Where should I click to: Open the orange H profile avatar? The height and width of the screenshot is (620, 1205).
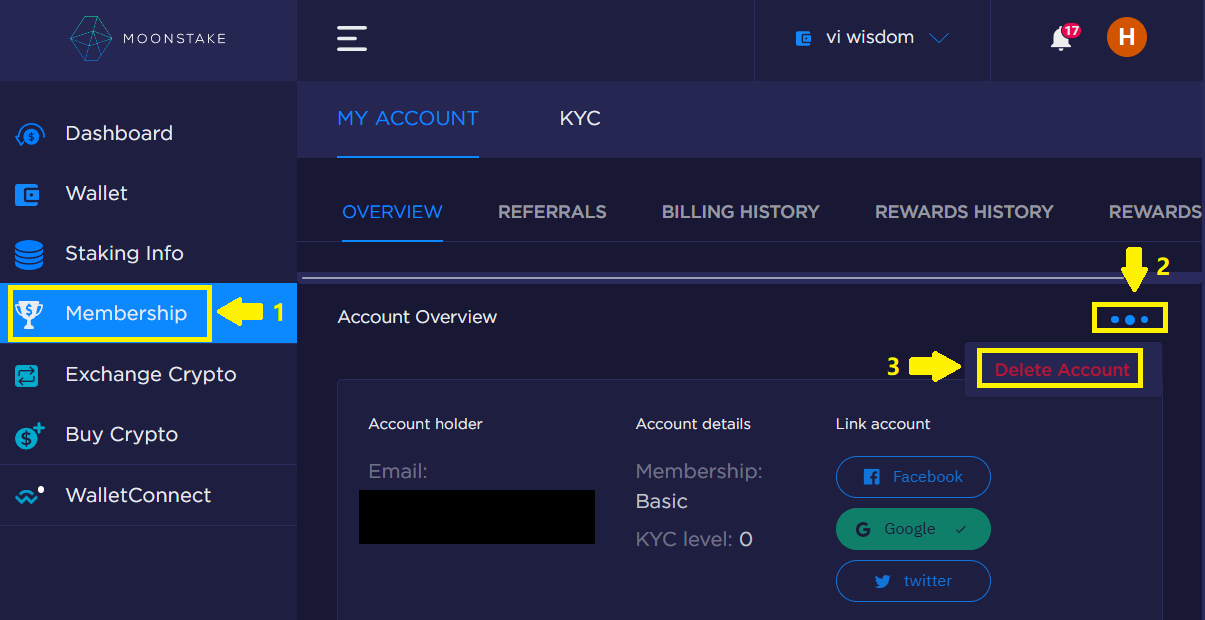click(x=1126, y=38)
